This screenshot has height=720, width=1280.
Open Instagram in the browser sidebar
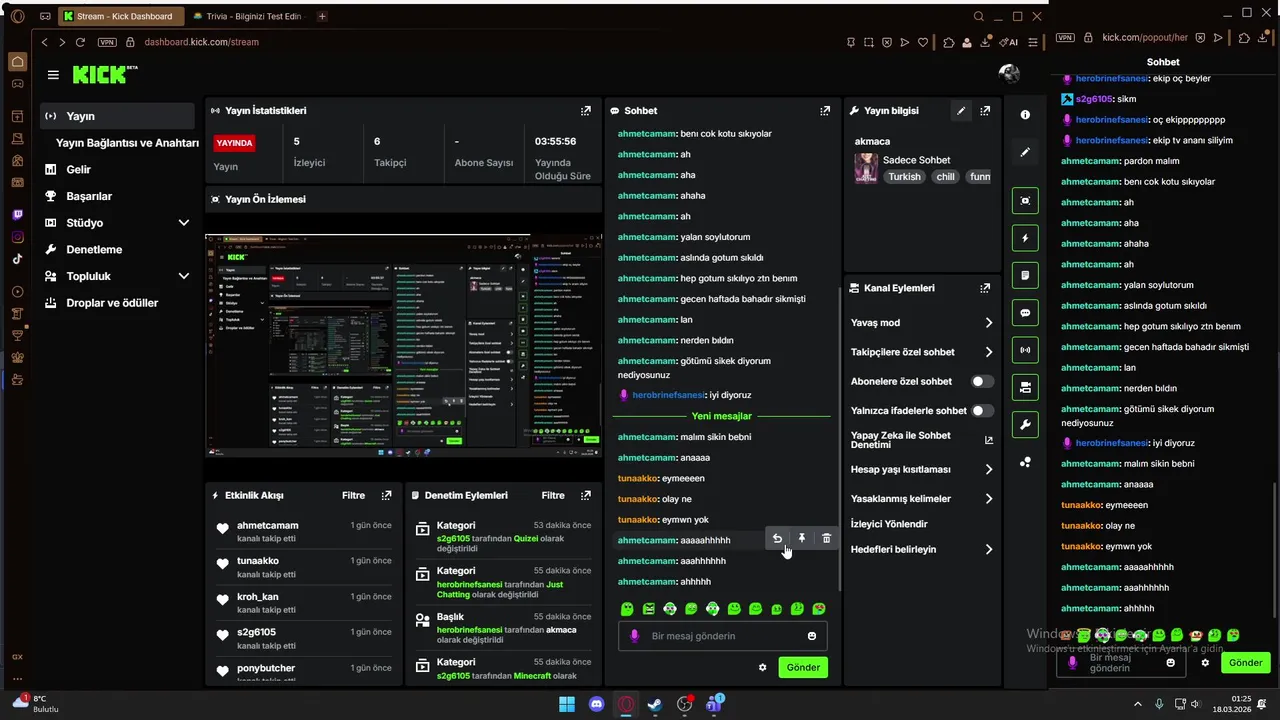(17, 237)
